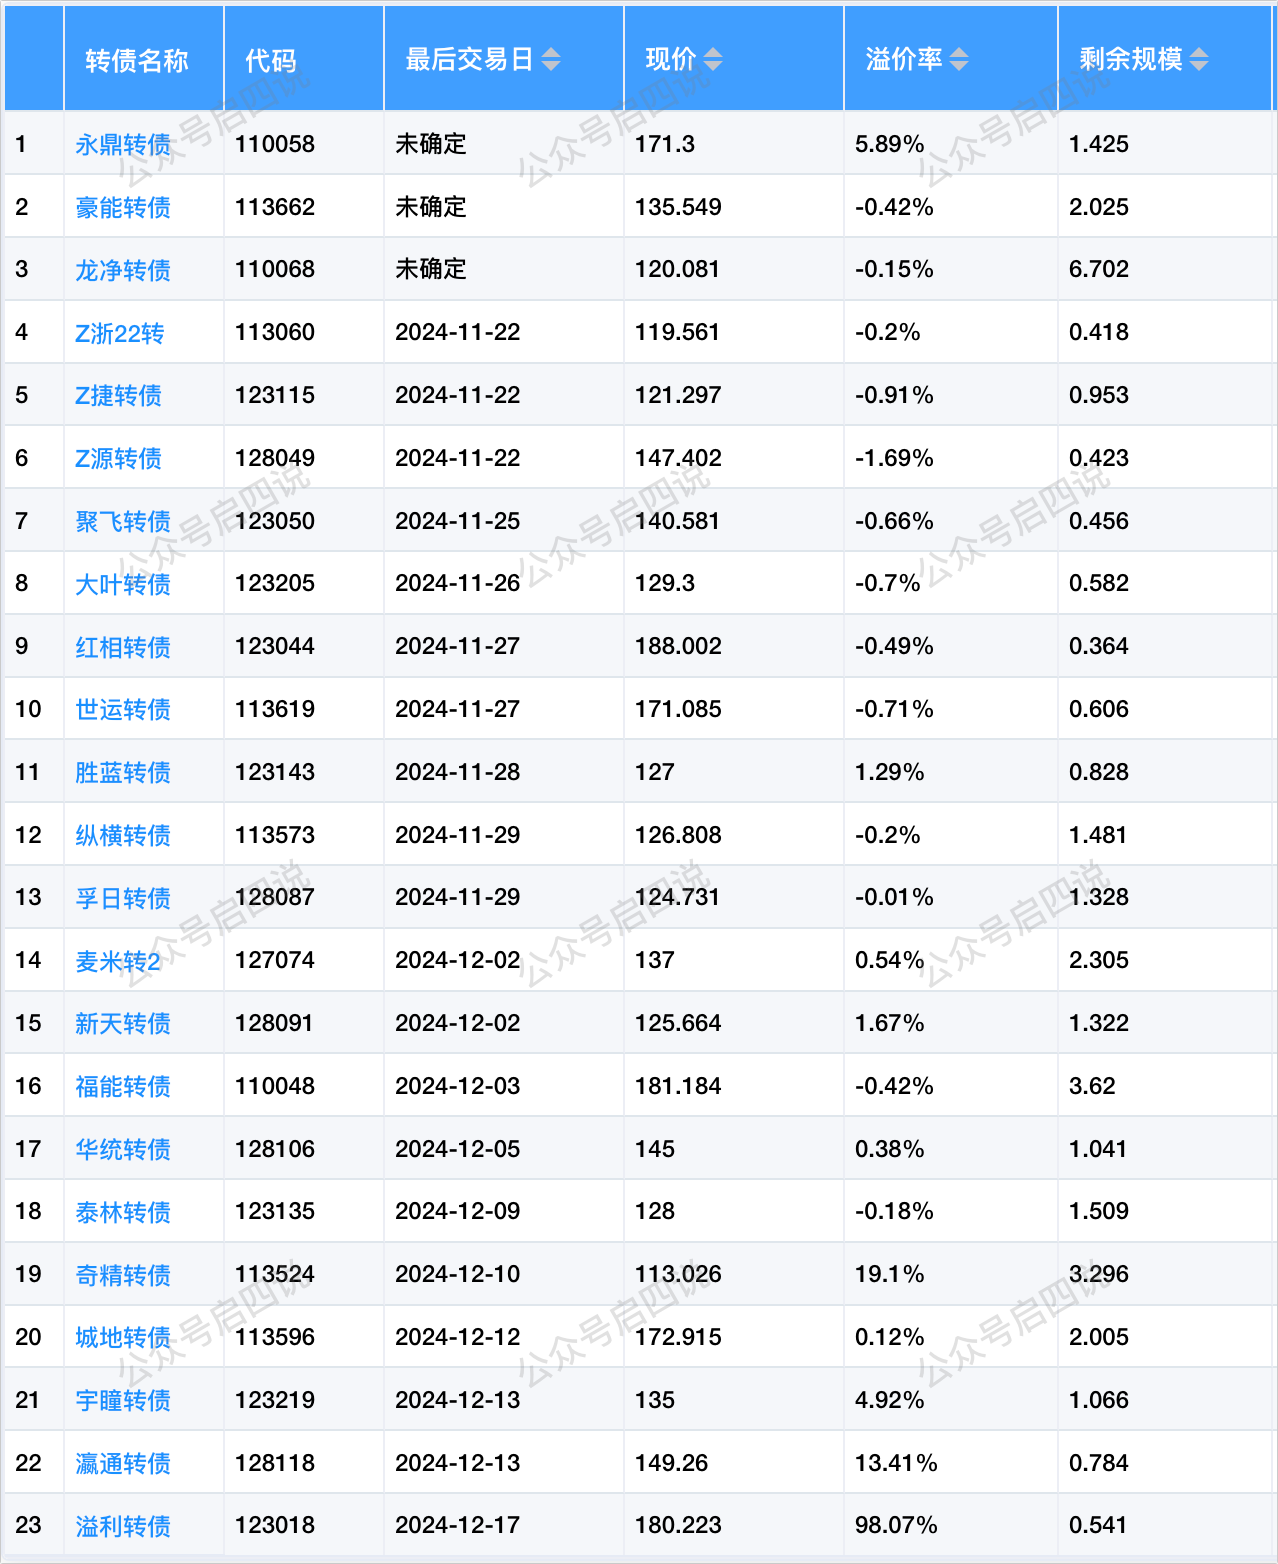Open the 奇精转债 link
1278x1564 pixels.
pos(123,1275)
